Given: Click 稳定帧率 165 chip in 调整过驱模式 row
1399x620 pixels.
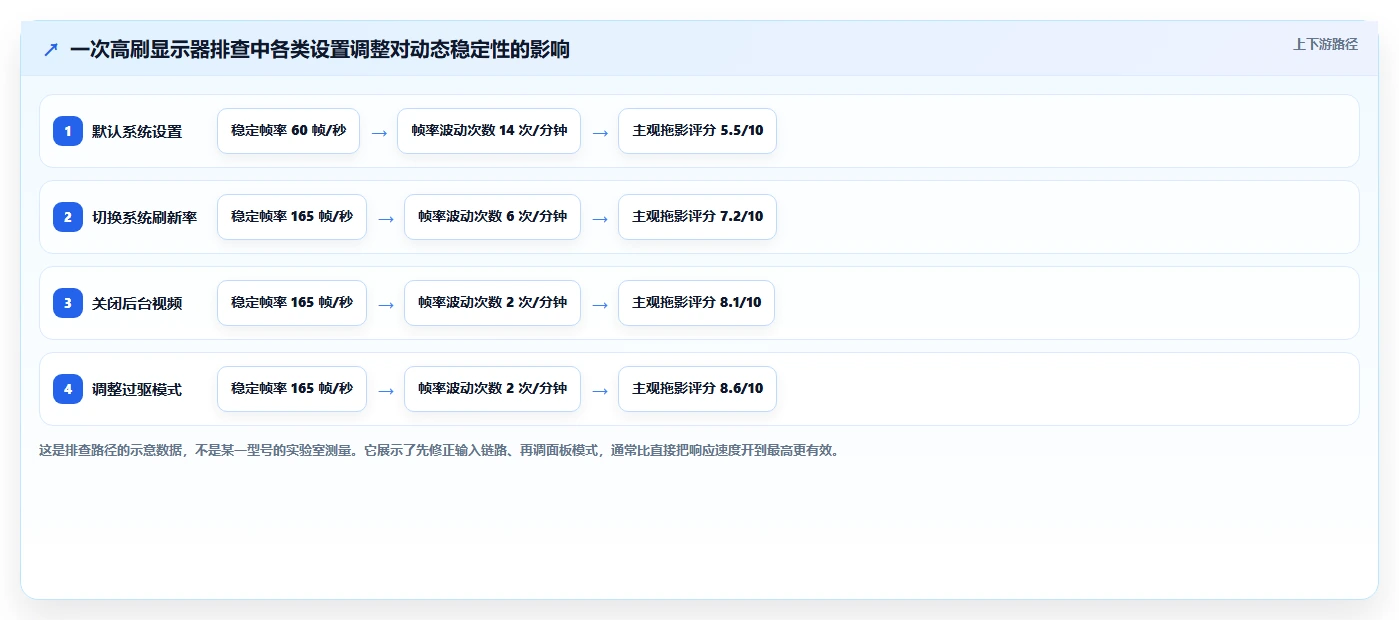Looking at the screenshot, I should (x=292, y=389).
